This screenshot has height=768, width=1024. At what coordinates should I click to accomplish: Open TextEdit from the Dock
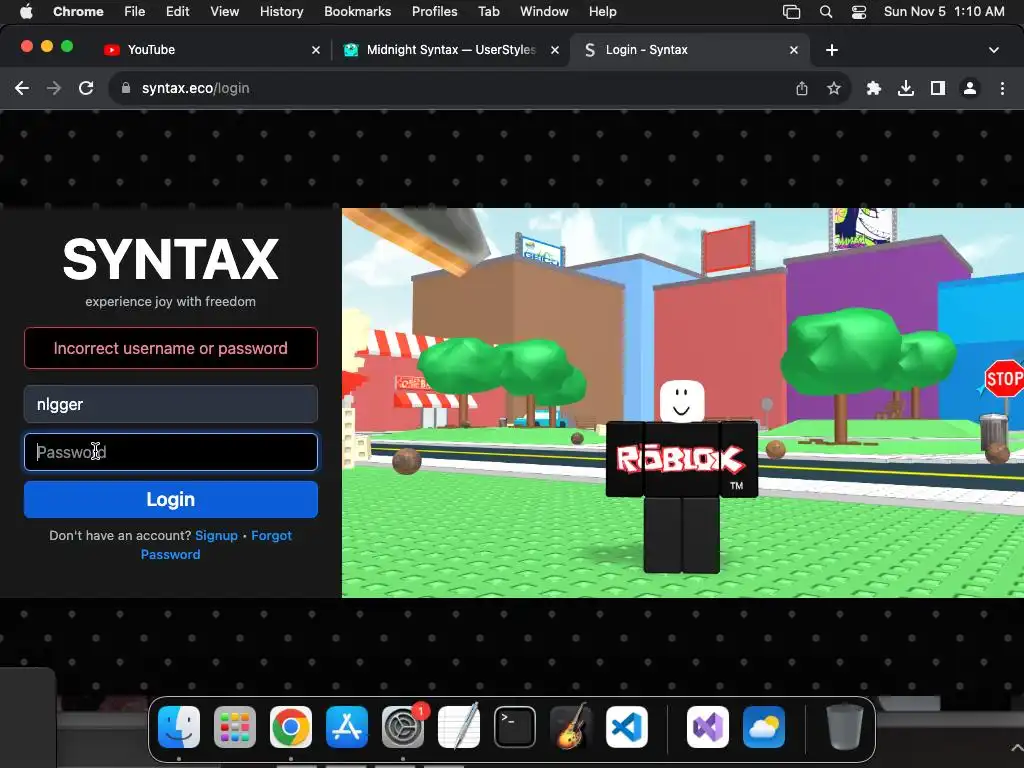[x=458, y=727]
